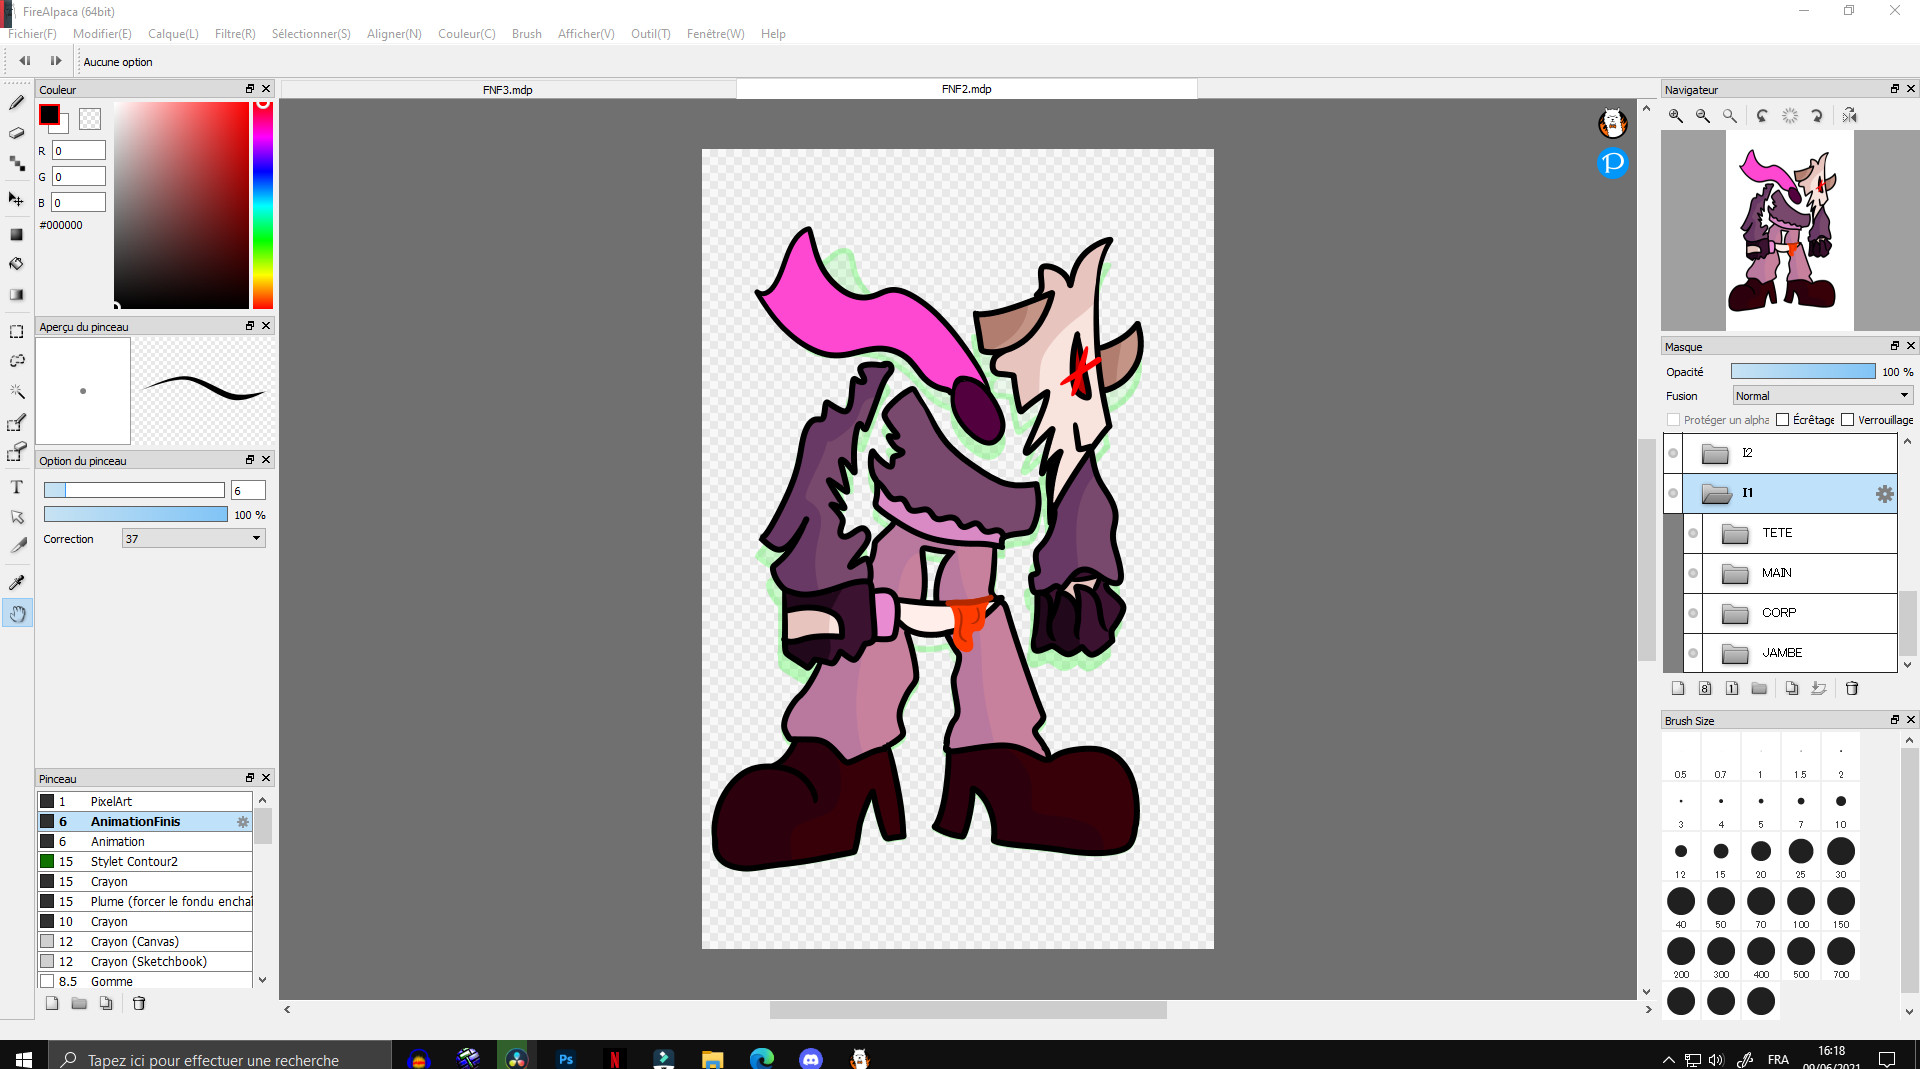Select the Eraser tool in left toolbar
Image resolution: width=1920 pixels, height=1069 pixels.
(x=17, y=133)
